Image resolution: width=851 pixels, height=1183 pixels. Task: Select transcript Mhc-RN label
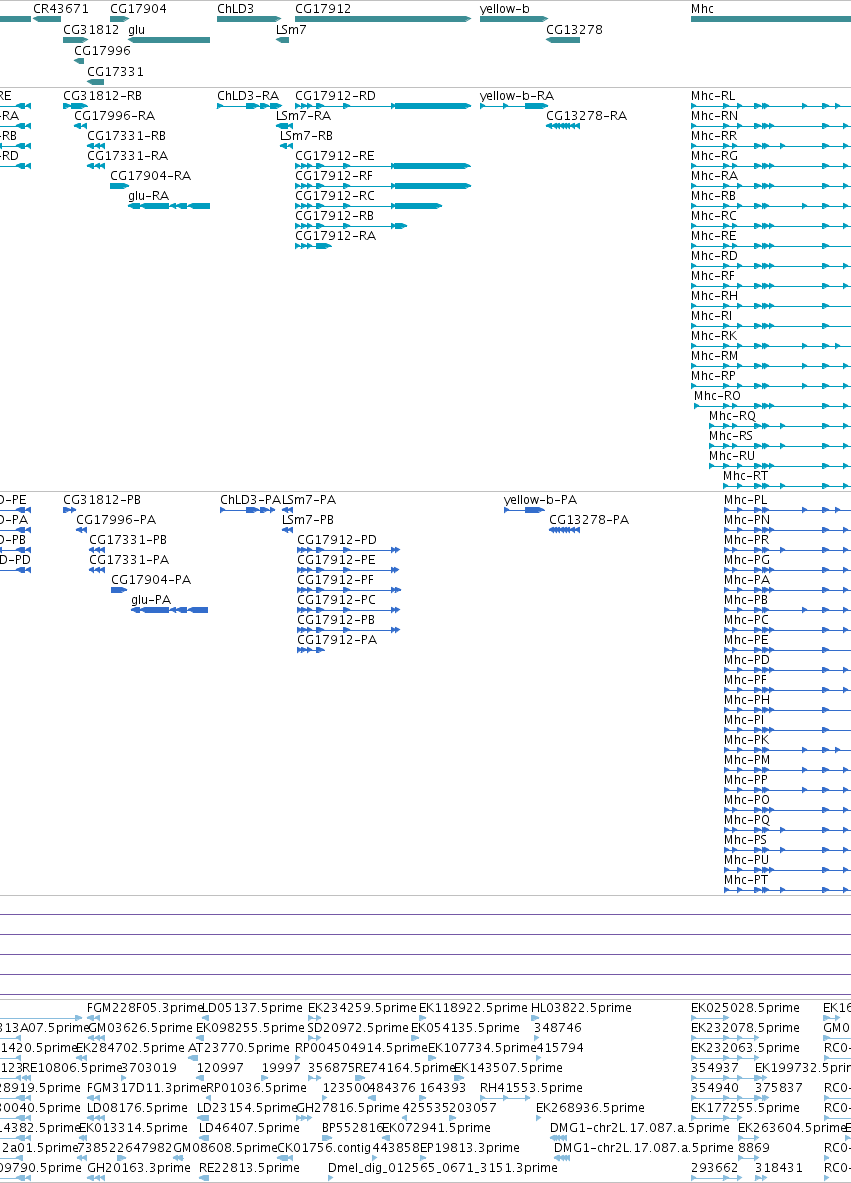click(714, 115)
